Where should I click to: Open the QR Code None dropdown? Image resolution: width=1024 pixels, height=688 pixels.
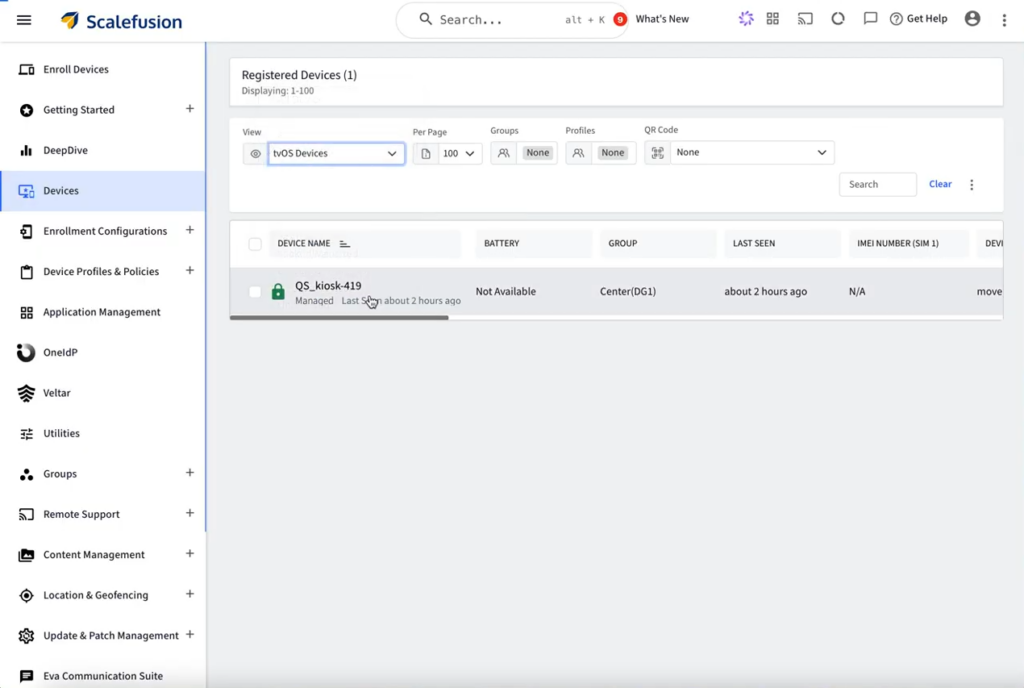tap(752, 153)
